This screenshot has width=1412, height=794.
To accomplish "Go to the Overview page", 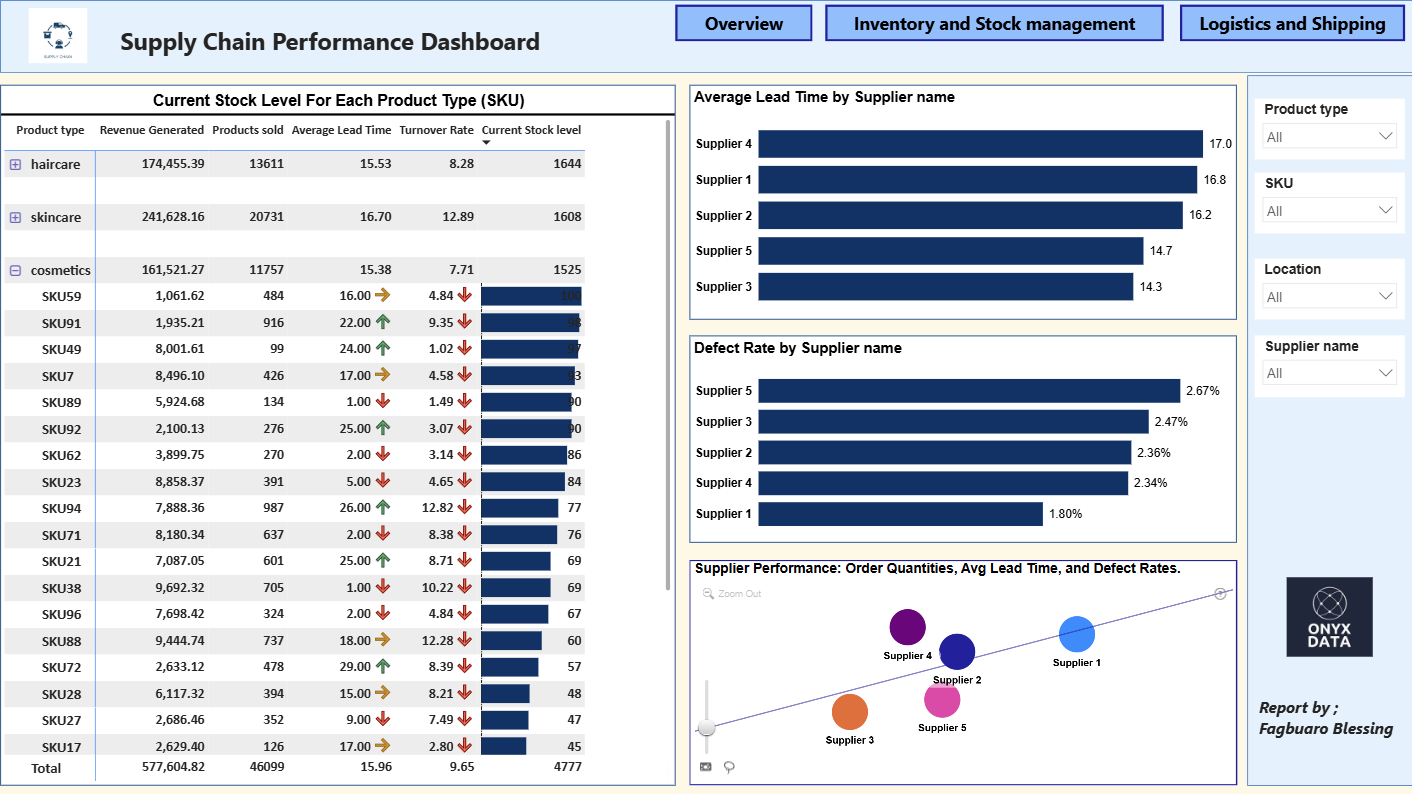I will point(744,23).
